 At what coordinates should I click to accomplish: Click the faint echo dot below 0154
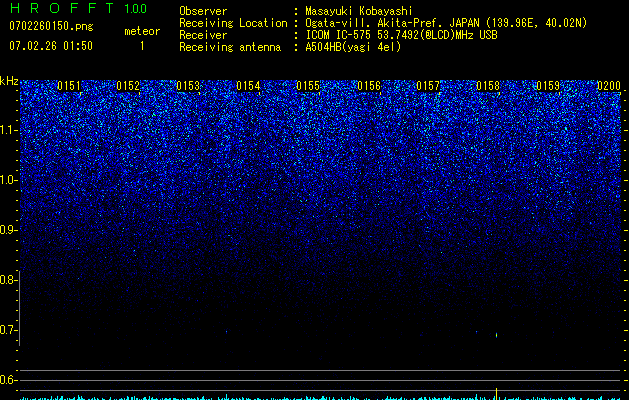click(x=227, y=331)
